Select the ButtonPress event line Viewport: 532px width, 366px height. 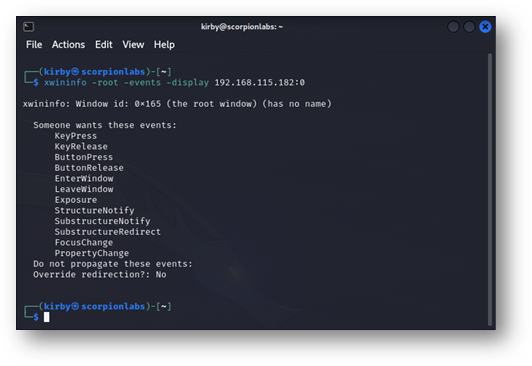pyautogui.click(x=84, y=157)
